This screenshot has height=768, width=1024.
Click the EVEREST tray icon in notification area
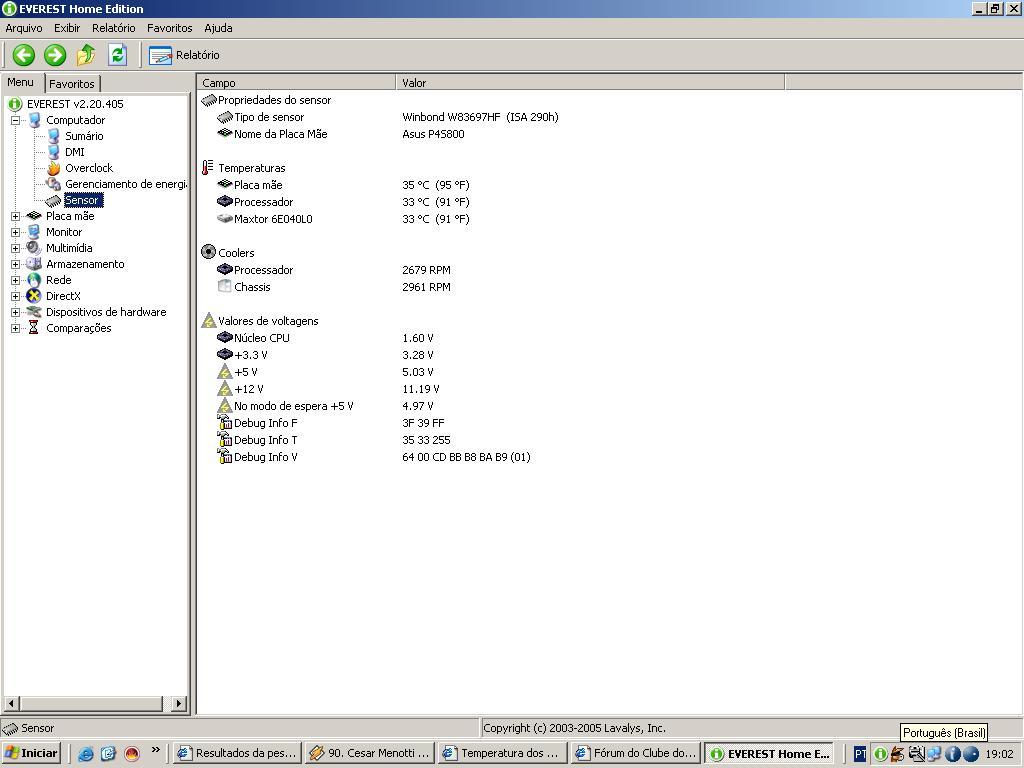pyautogui.click(x=880, y=754)
